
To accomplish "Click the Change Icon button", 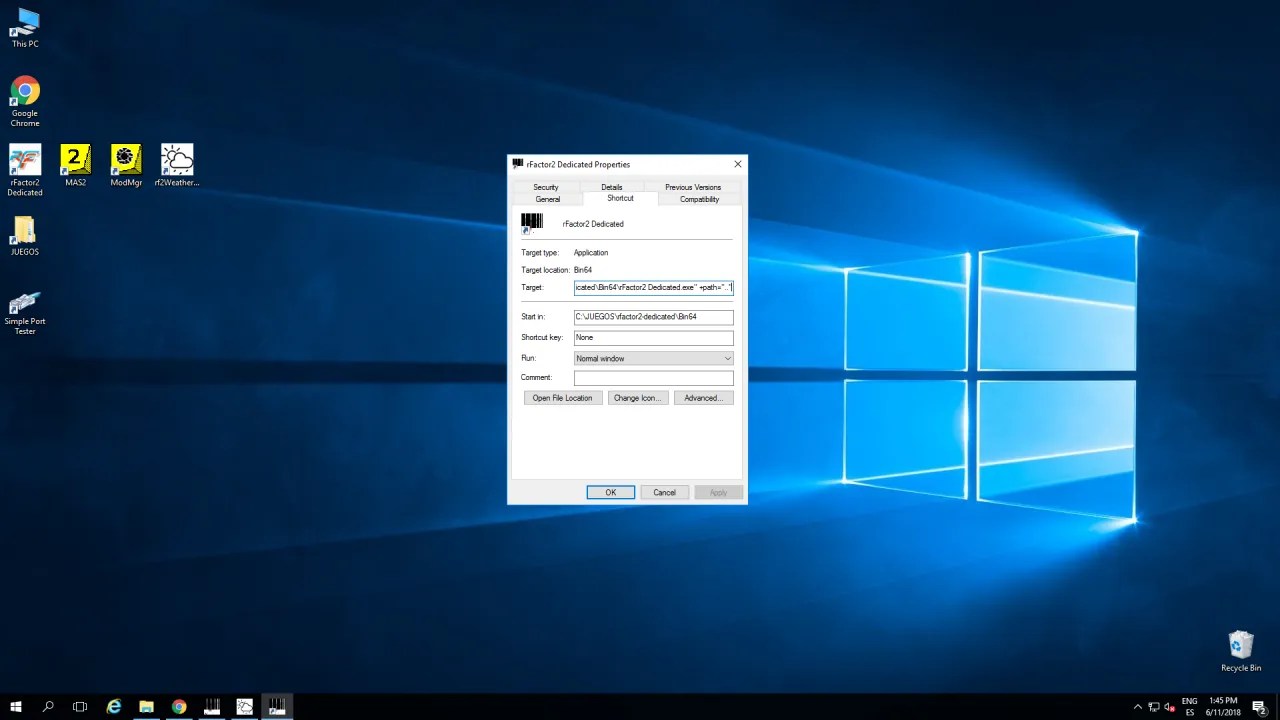I will (x=637, y=398).
